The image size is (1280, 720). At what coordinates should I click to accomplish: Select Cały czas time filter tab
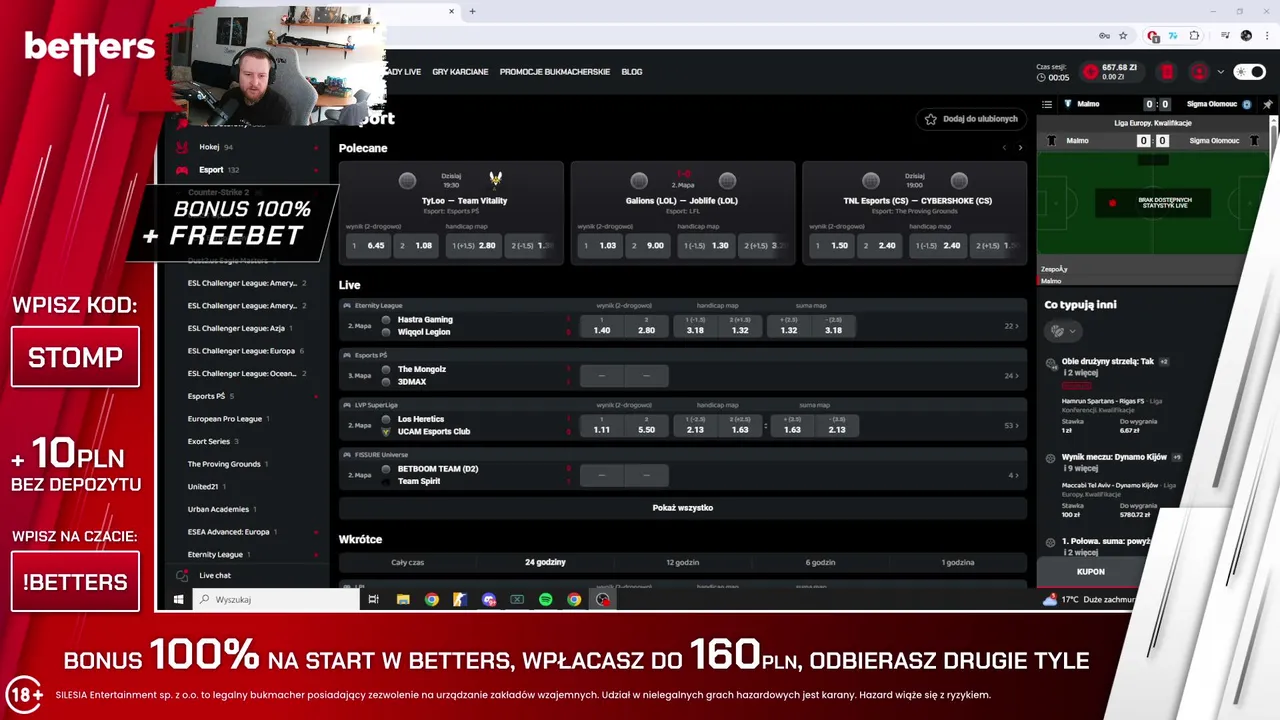(x=408, y=562)
